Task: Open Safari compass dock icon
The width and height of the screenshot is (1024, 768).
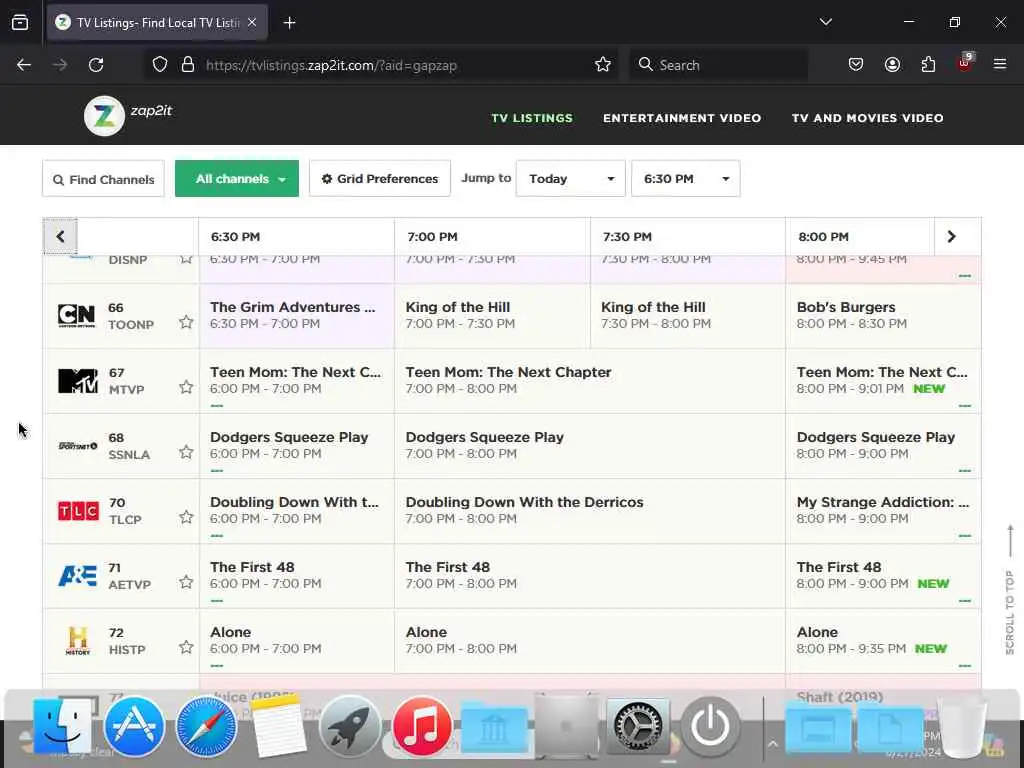Action: pyautogui.click(x=206, y=726)
